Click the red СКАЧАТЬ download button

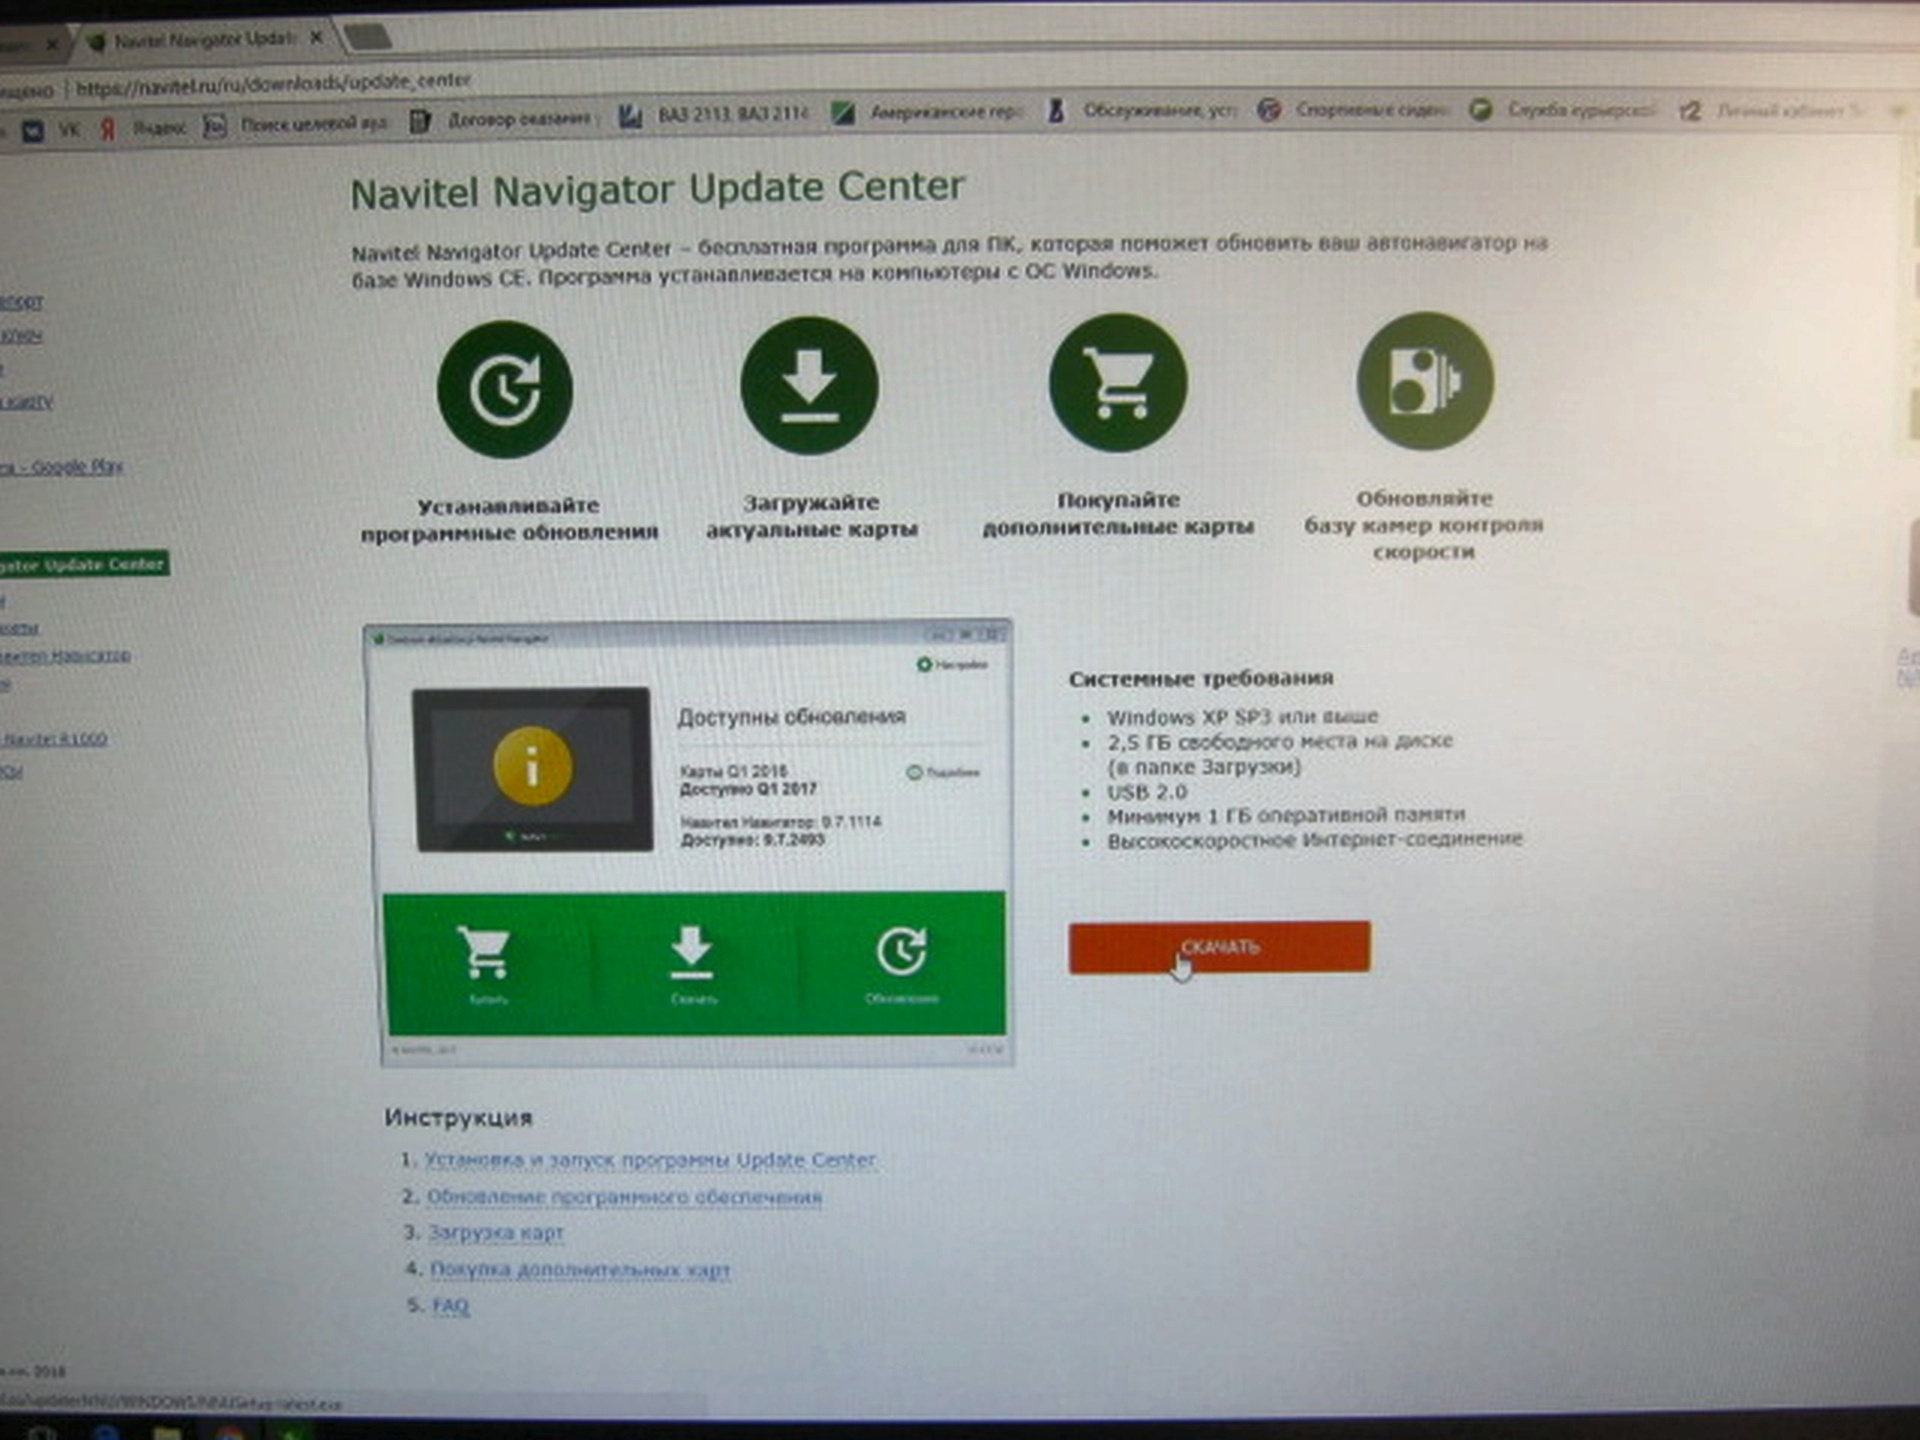(x=1219, y=947)
